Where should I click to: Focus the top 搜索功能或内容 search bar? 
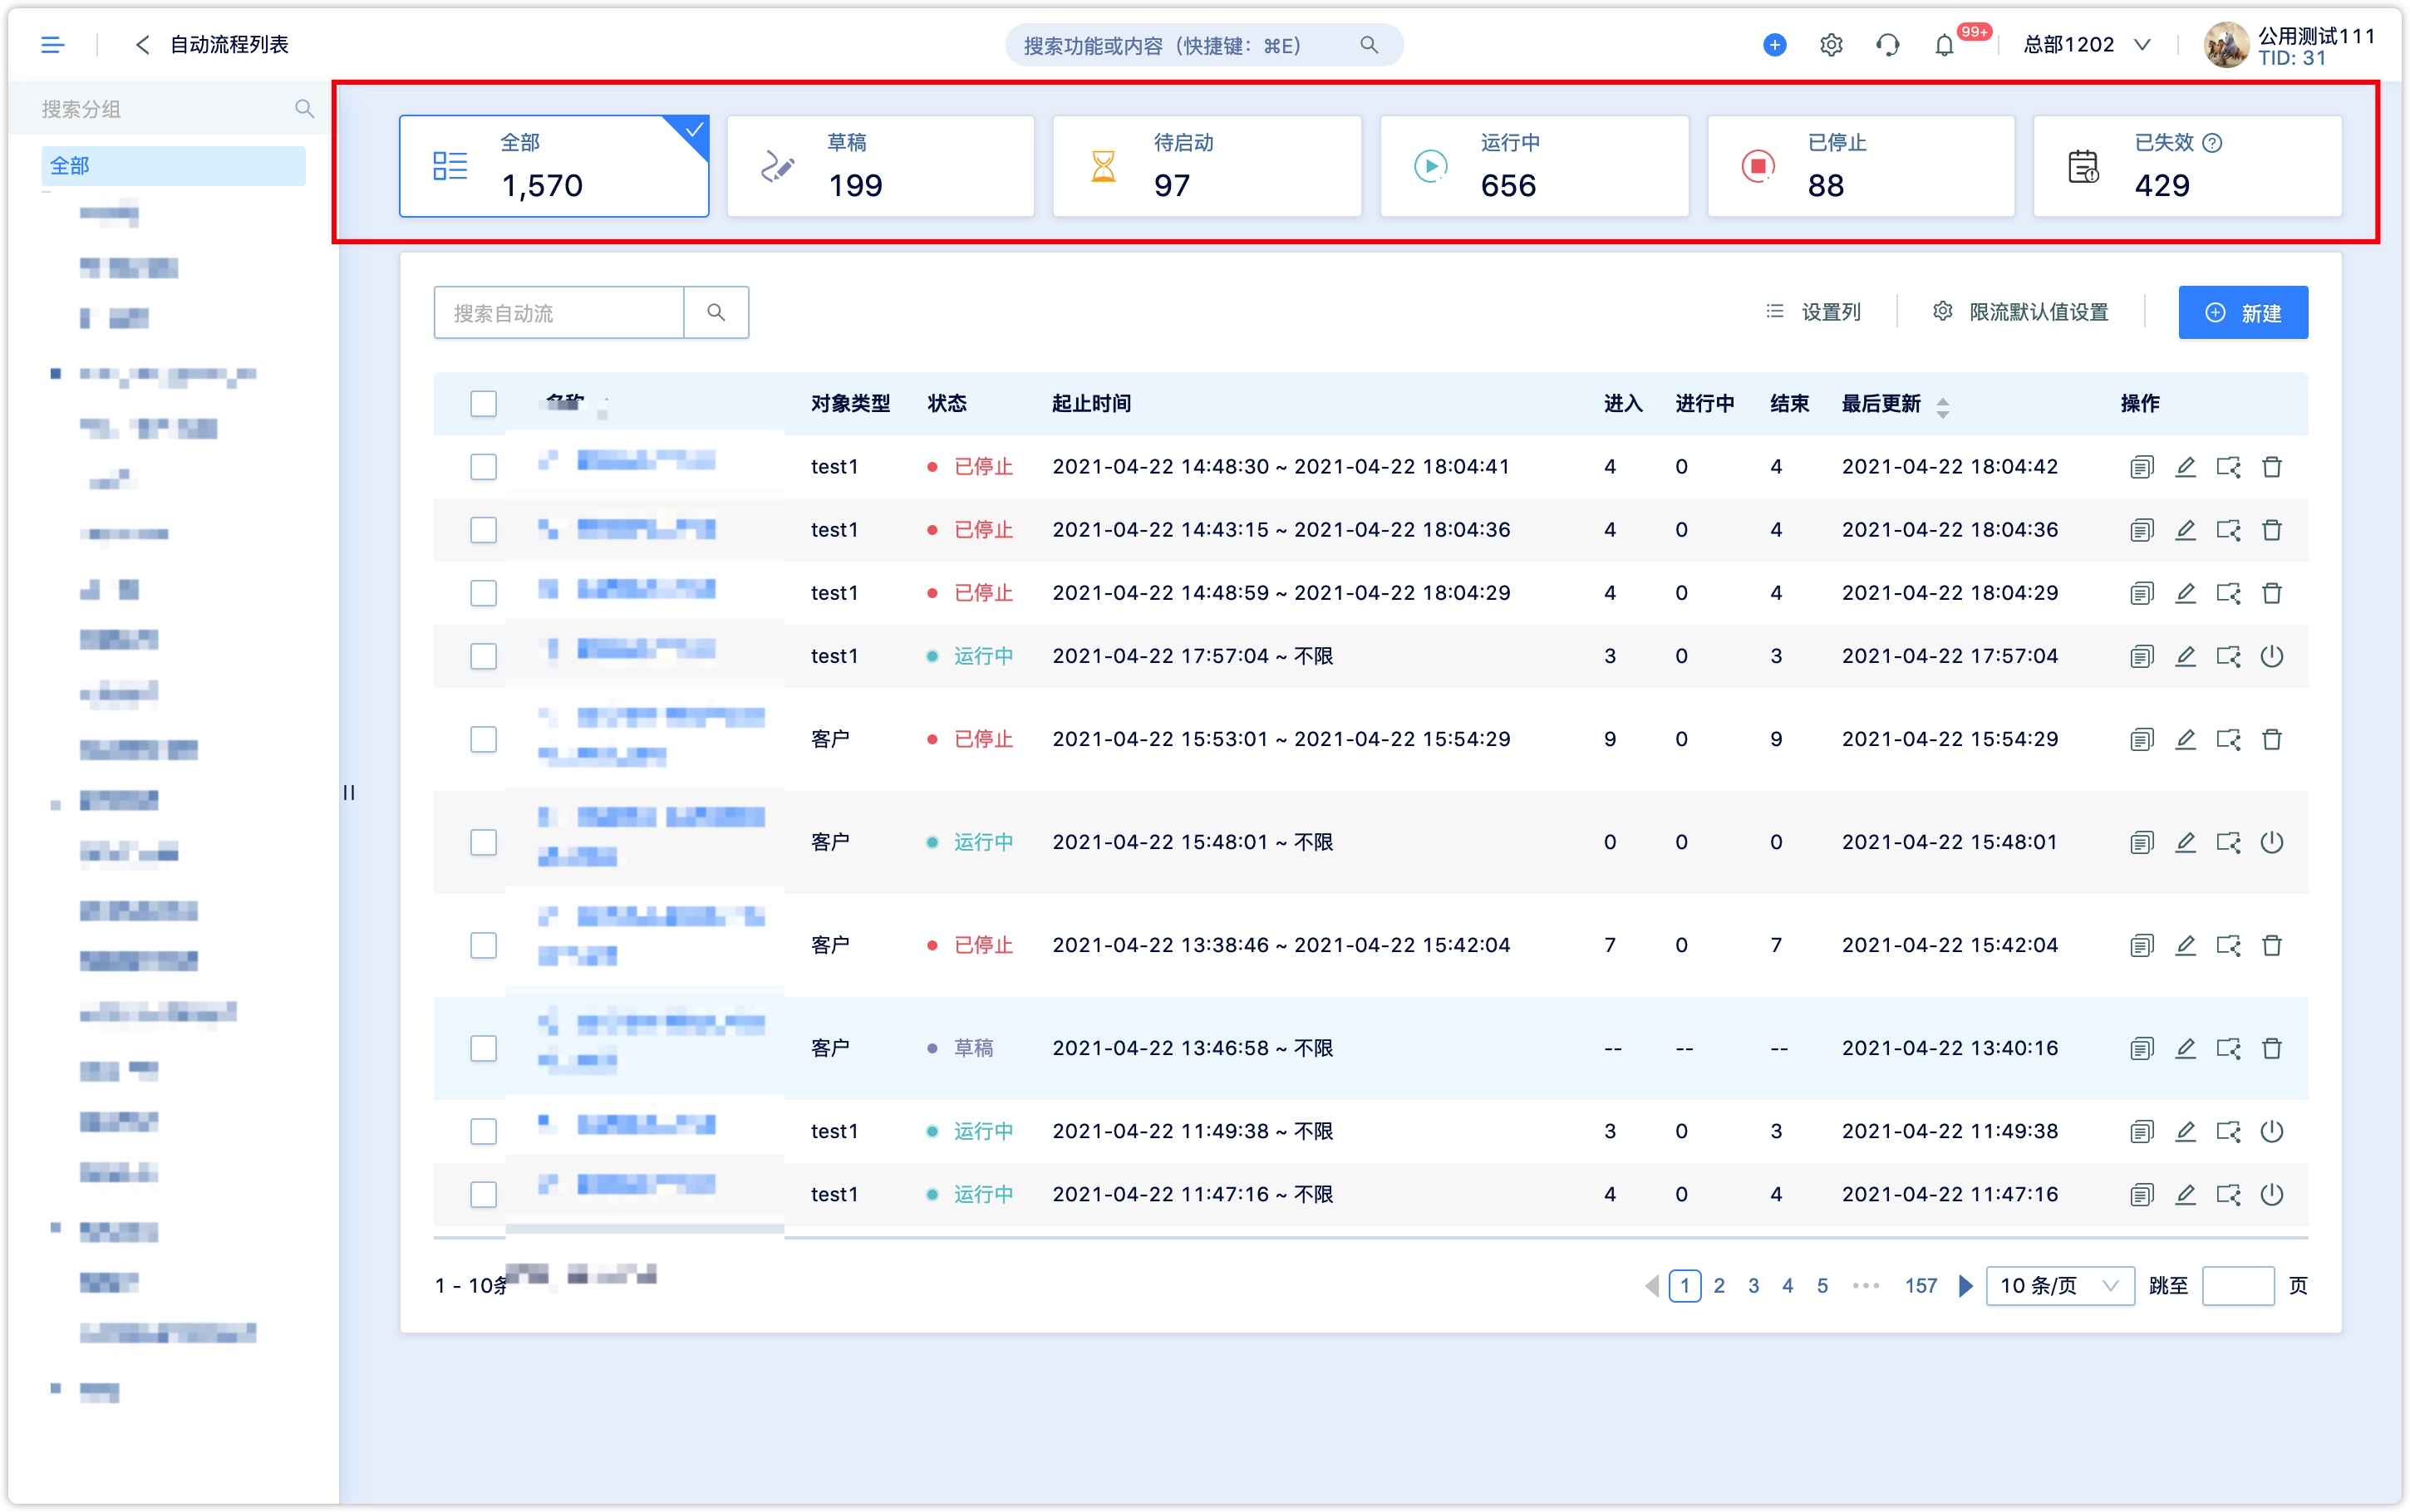tap(1204, 45)
